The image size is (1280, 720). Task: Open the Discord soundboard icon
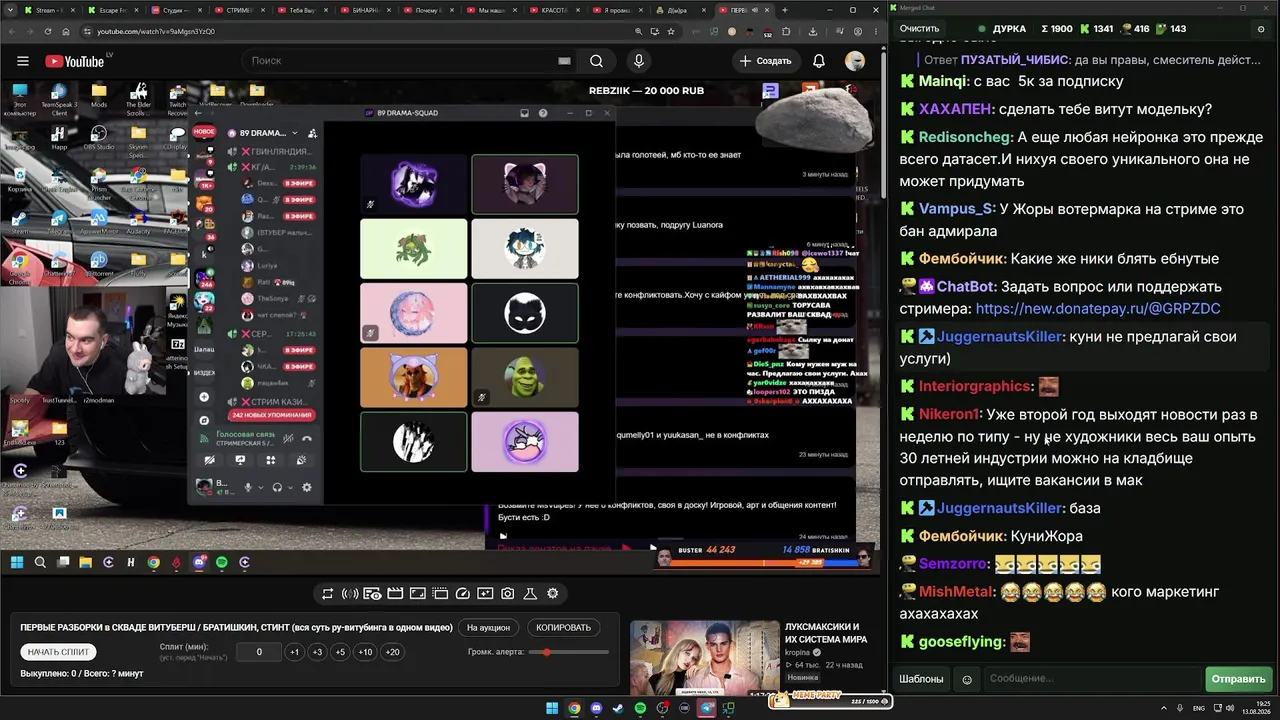click(x=301, y=461)
